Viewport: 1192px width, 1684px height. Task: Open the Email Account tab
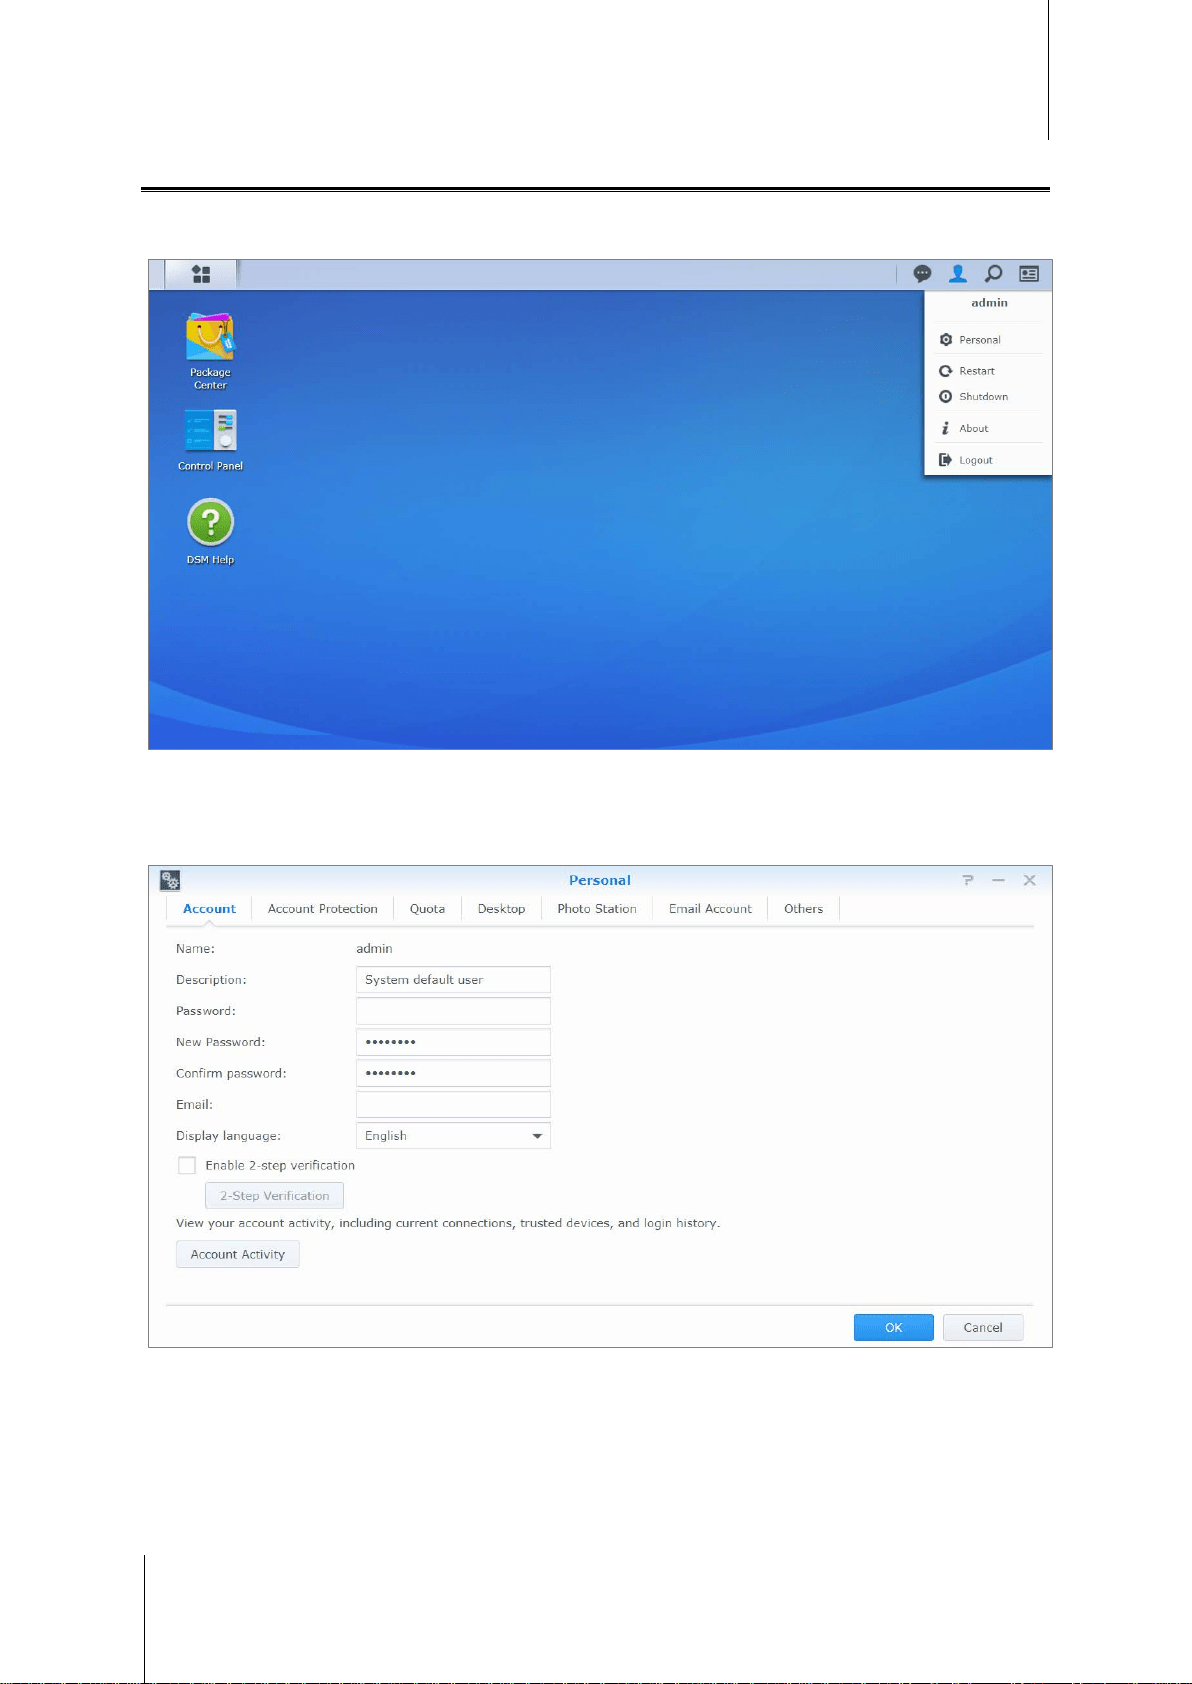(x=710, y=909)
